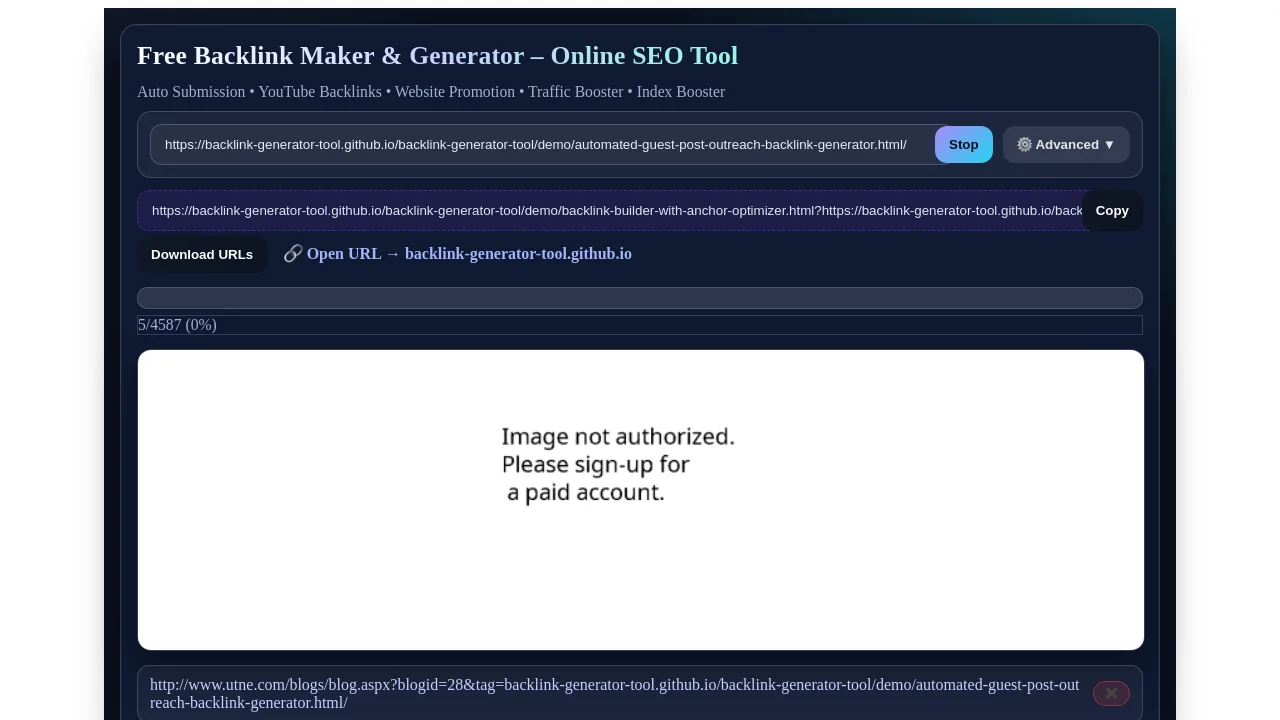Click the chain link icon before Open URL

(293, 253)
